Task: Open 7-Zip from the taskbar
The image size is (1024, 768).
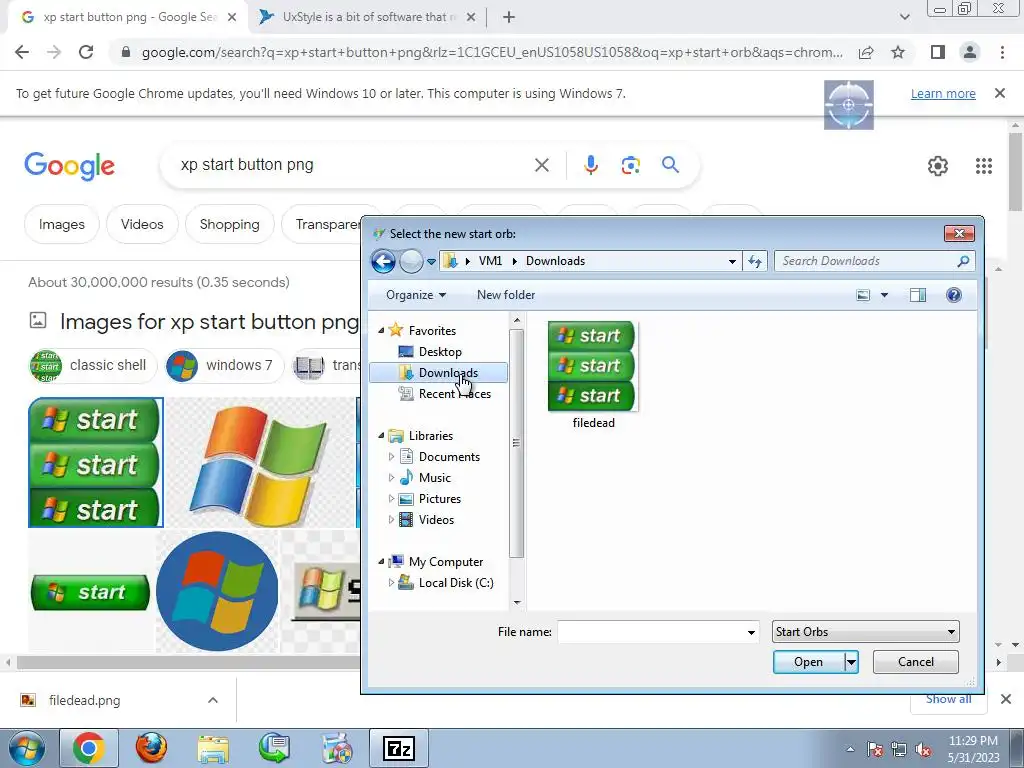Action: [398, 748]
